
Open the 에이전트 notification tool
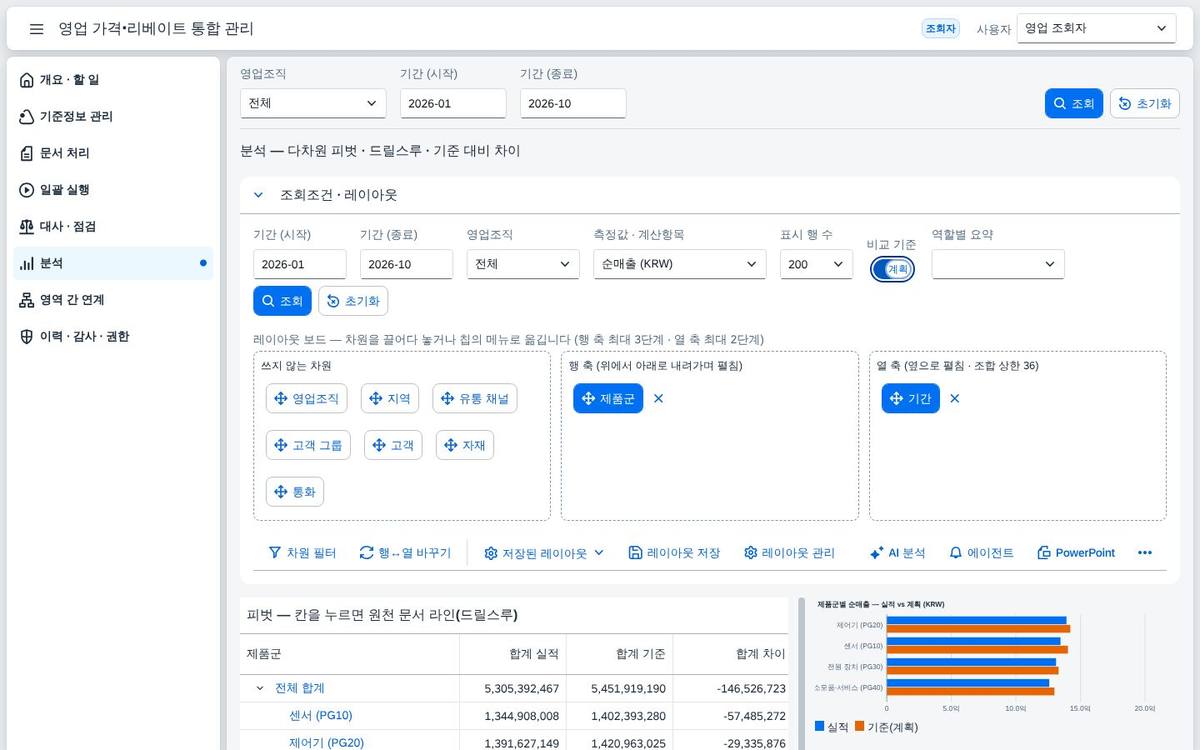point(981,553)
